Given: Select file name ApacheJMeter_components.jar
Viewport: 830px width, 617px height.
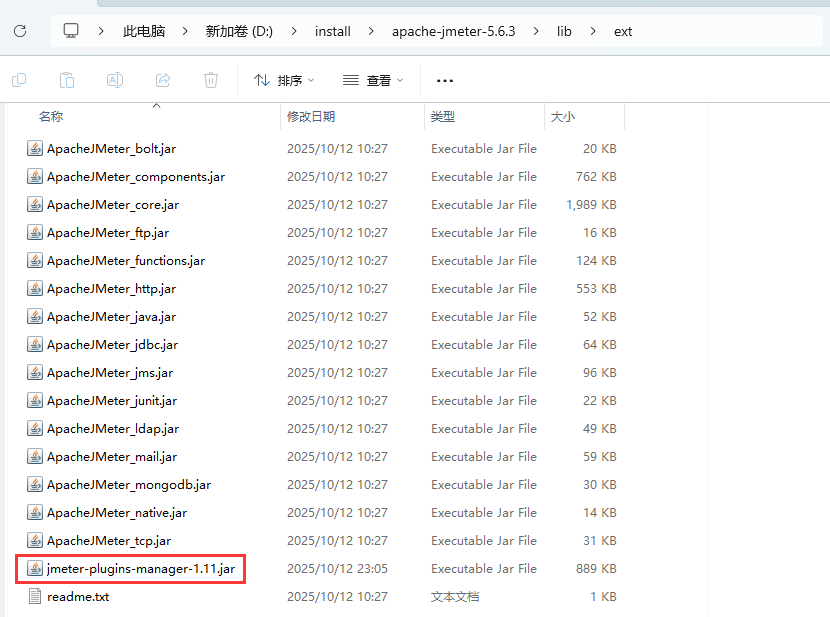Looking at the screenshot, I should (136, 177).
